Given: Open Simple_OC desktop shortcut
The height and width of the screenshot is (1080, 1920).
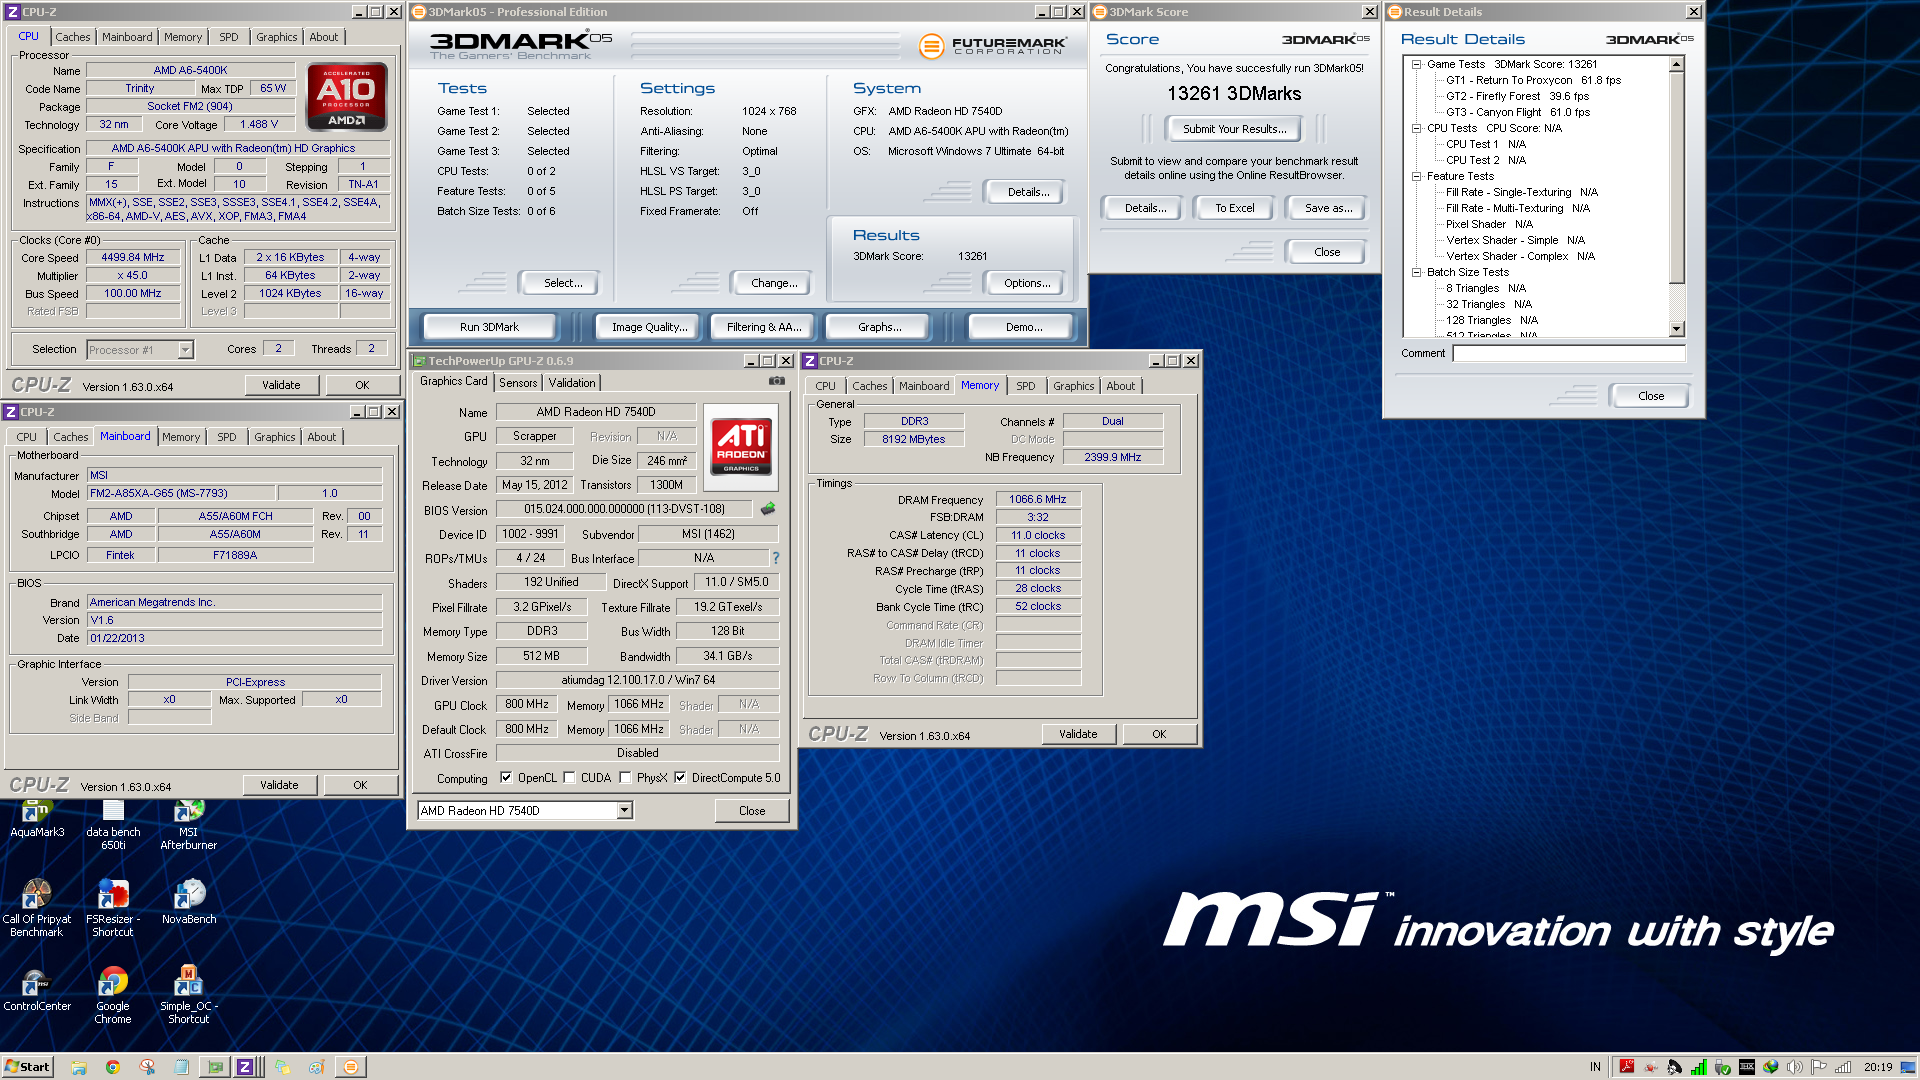Looking at the screenshot, I should click(188, 995).
